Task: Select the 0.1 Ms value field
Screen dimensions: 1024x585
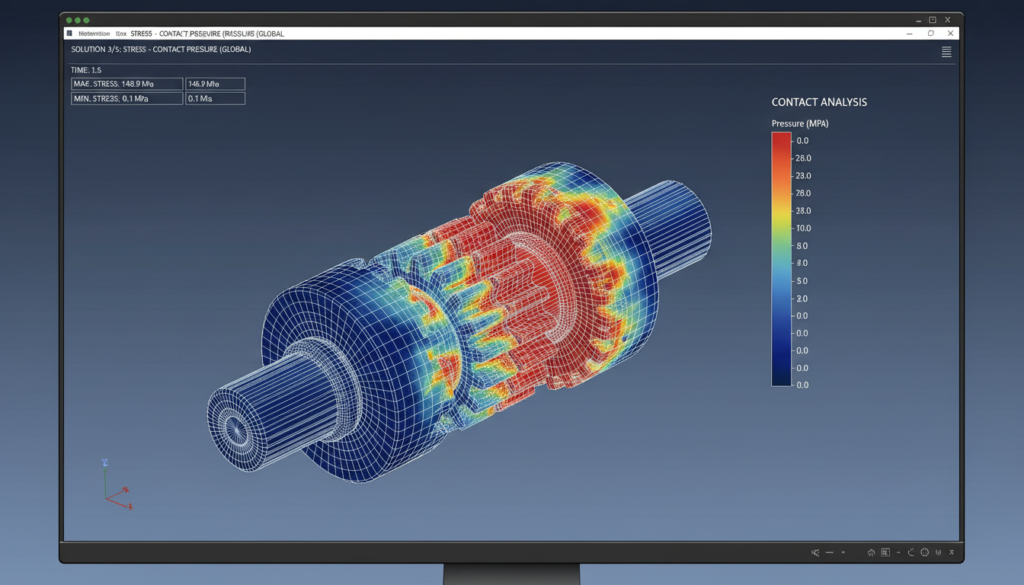Action: click(216, 99)
